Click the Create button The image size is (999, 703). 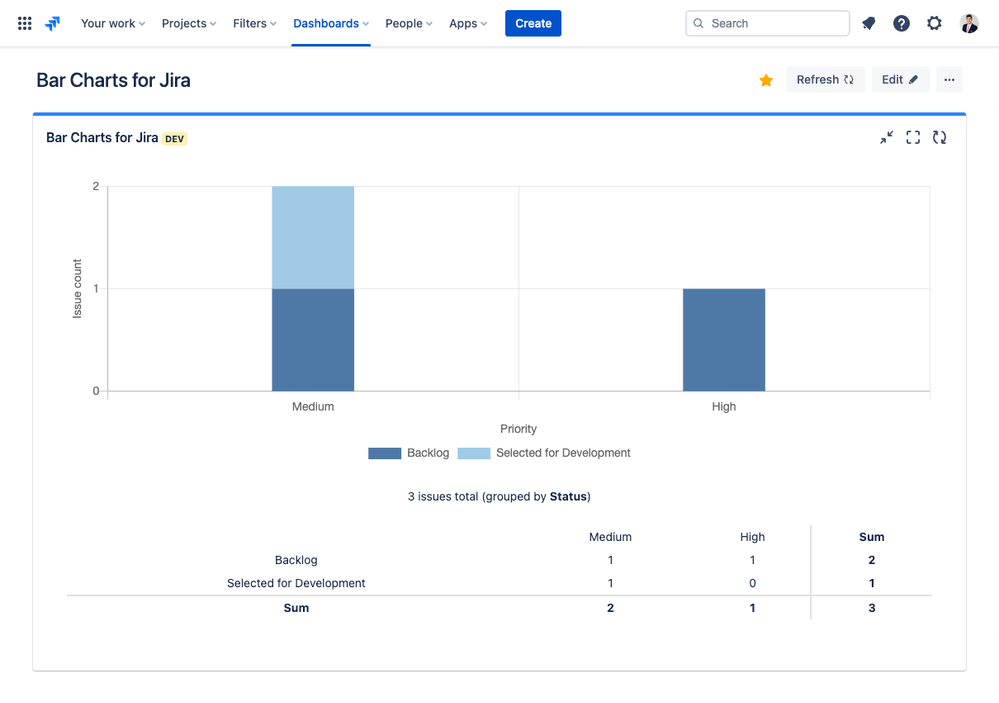point(533,24)
